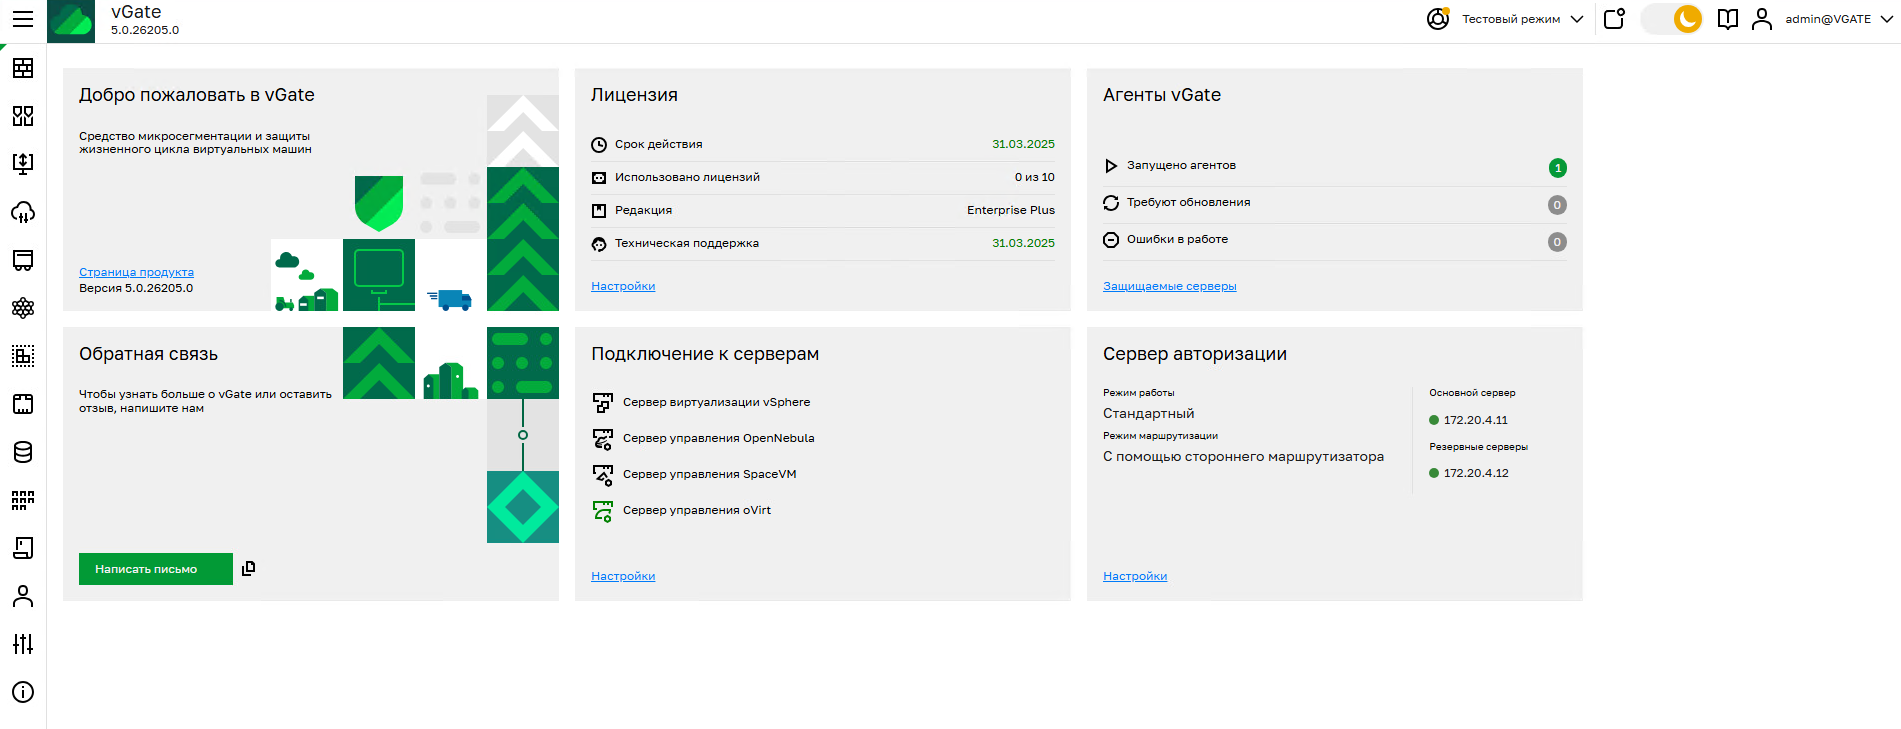
Task: Click primary server address 172.20.4.11
Action: click(1475, 420)
